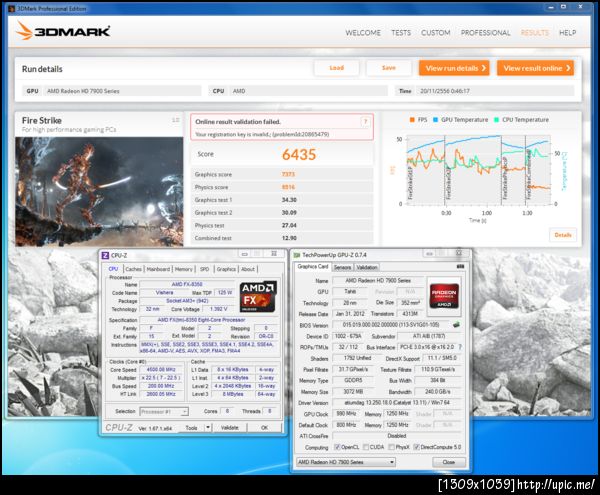Image resolution: width=600 pixels, height=495 pixels.
Task: Click the Close button in GPU-Z
Action: click(x=448, y=462)
